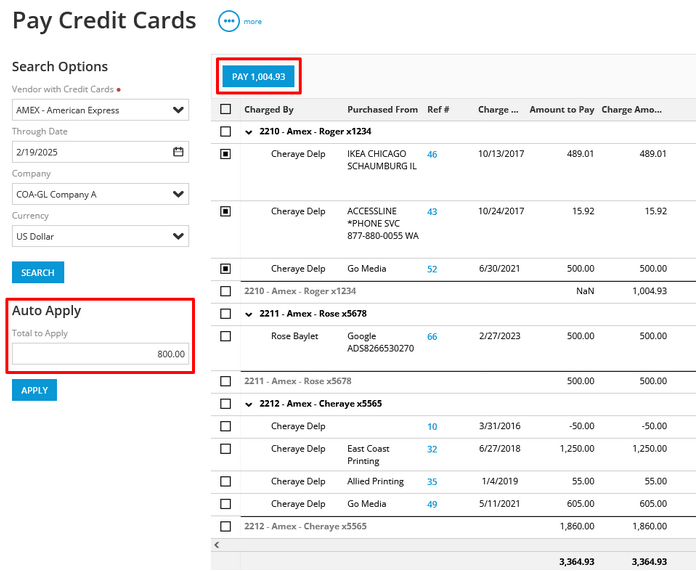Open reference number 49 link
This screenshot has width=698, height=571.
[x=432, y=504]
